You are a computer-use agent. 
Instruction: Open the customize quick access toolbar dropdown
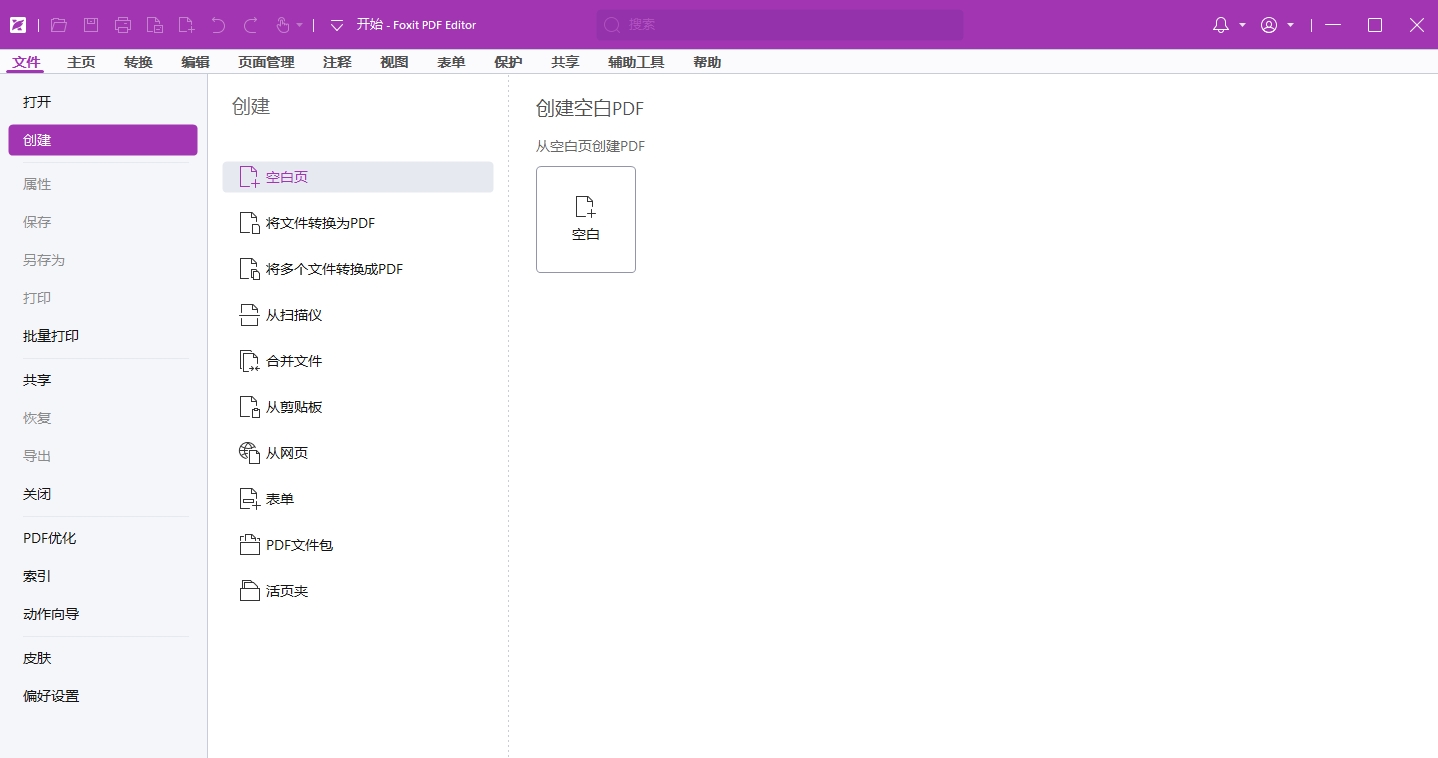point(337,25)
